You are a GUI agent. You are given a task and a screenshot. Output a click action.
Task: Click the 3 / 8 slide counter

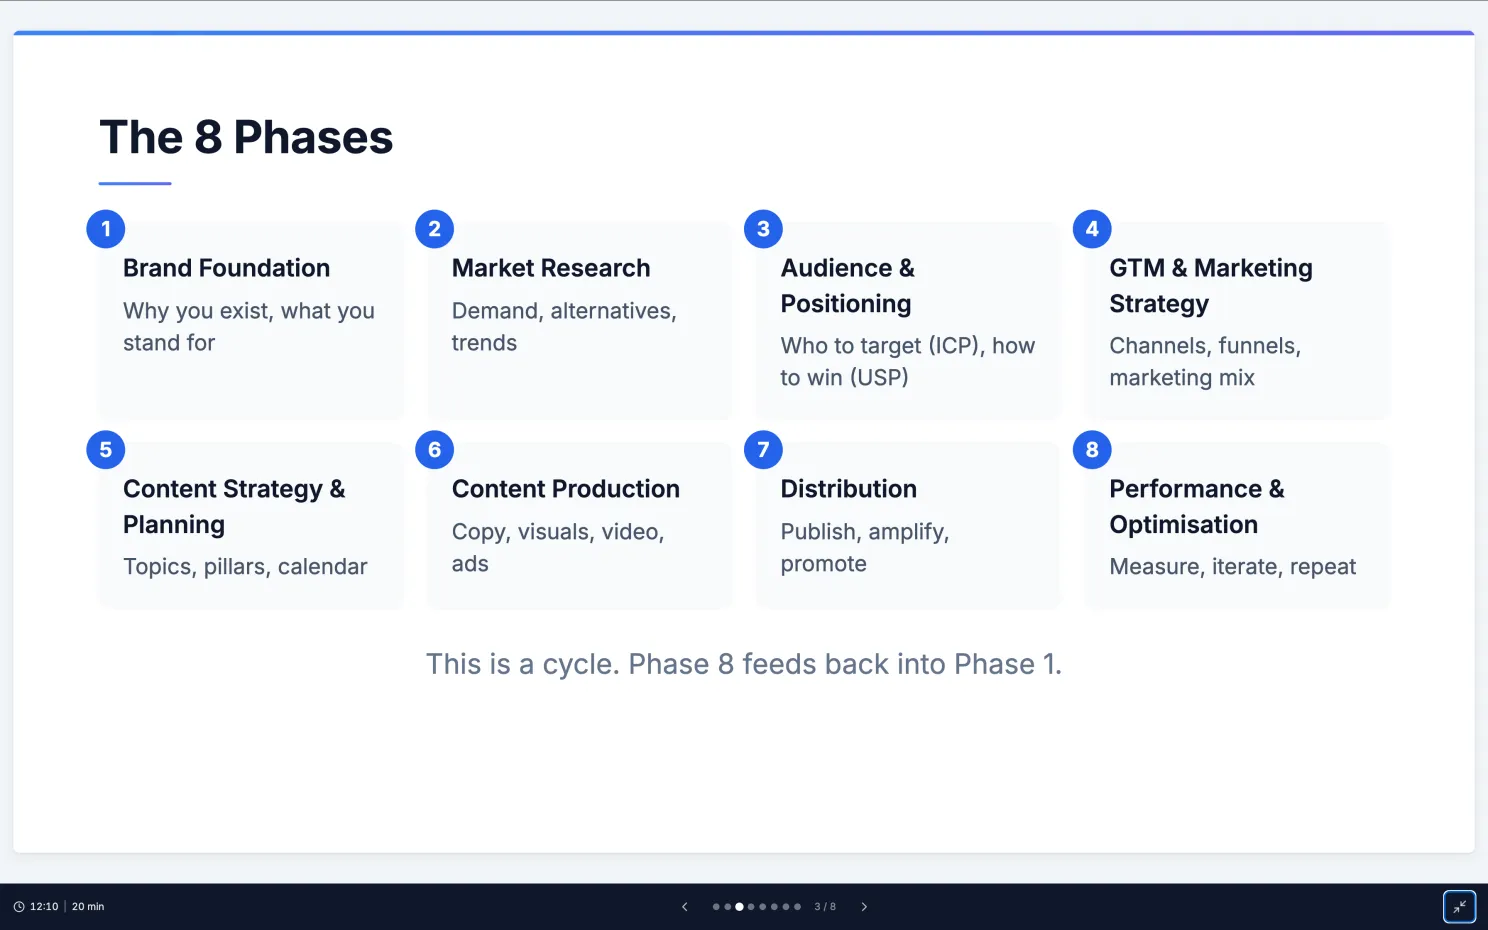pyautogui.click(x=825, y=907)
